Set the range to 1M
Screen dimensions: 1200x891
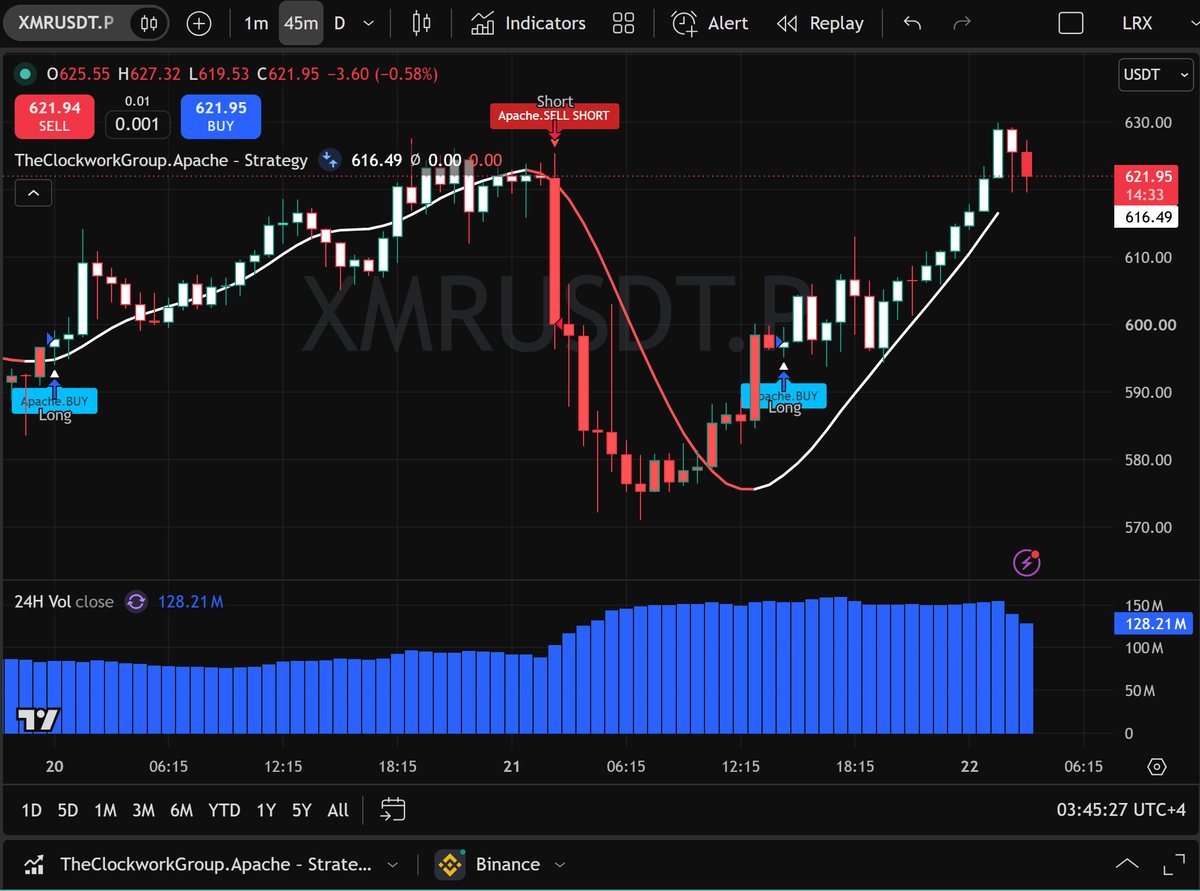click(x=106, y=810)
